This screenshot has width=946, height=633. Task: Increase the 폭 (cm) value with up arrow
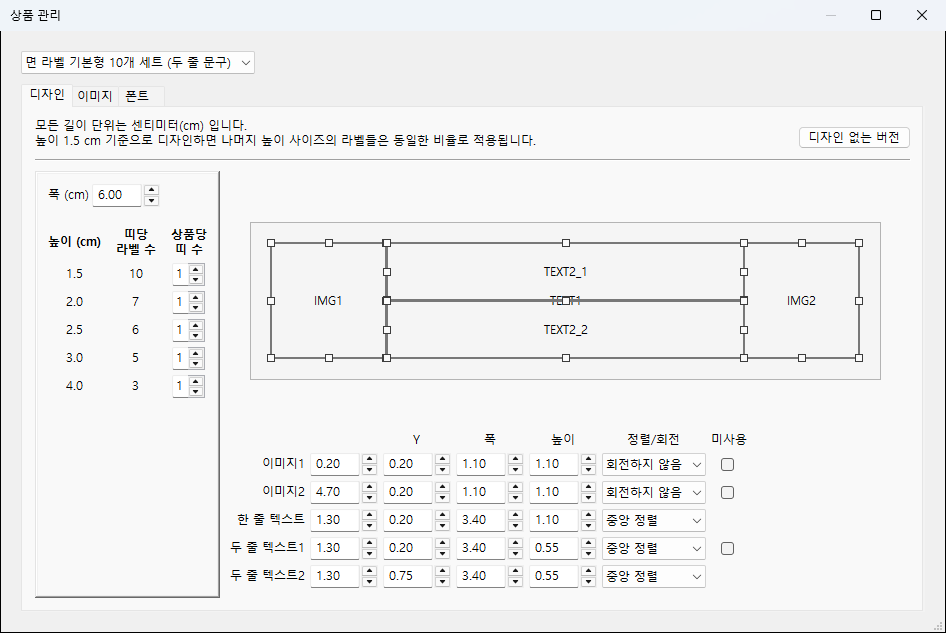152,190
